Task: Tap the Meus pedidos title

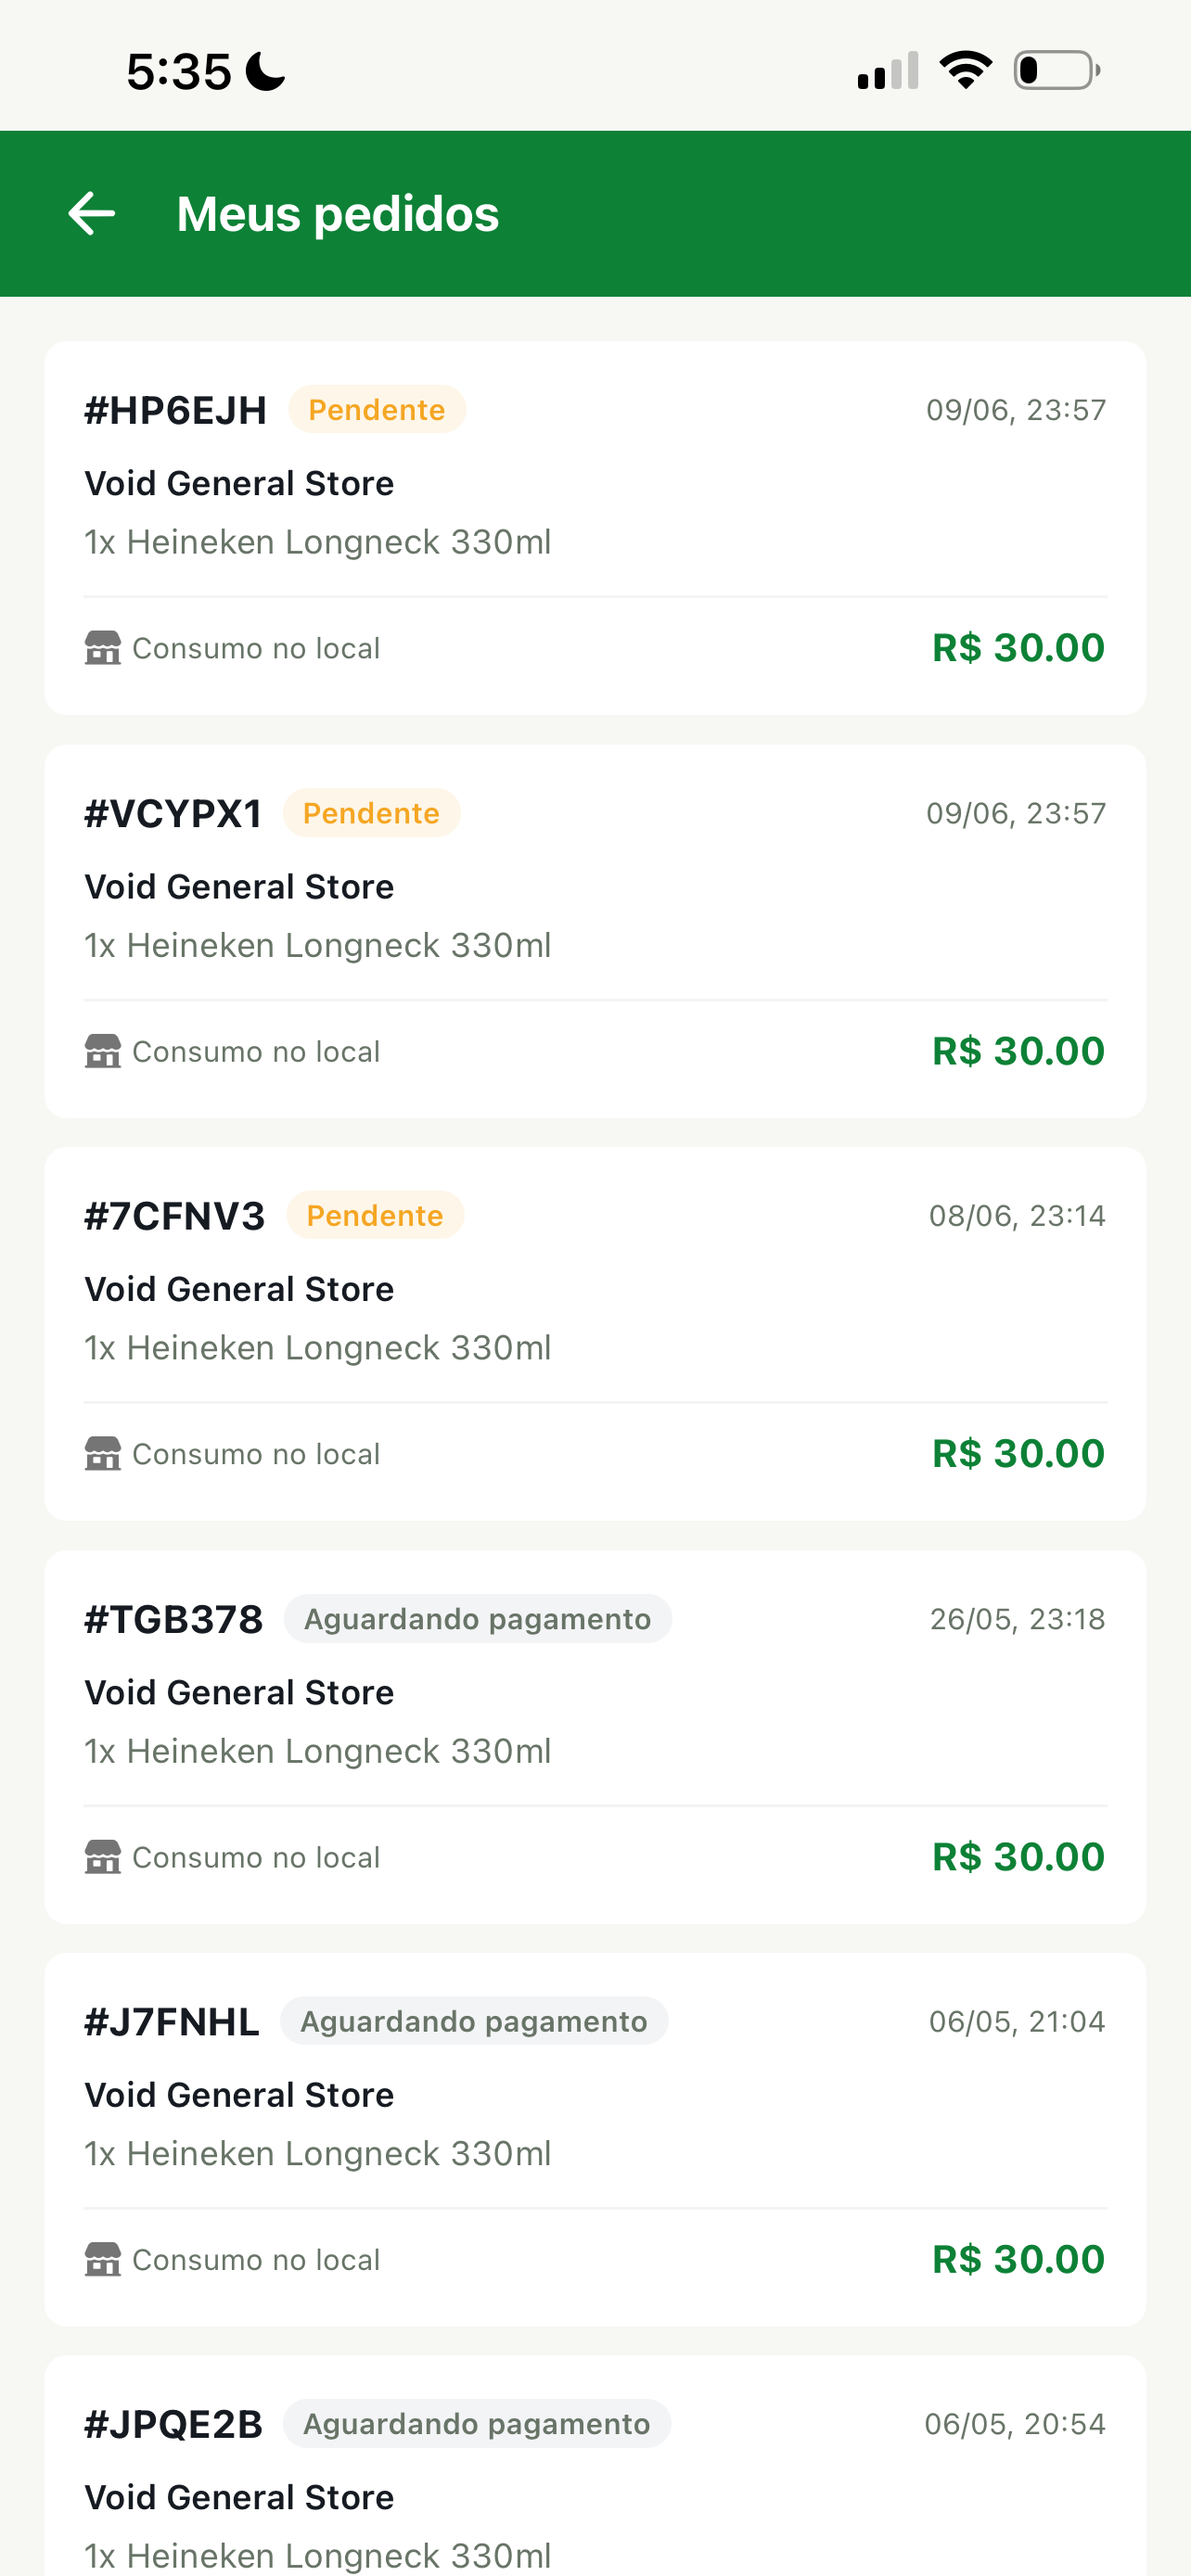Action: click(x=338, y=214)
